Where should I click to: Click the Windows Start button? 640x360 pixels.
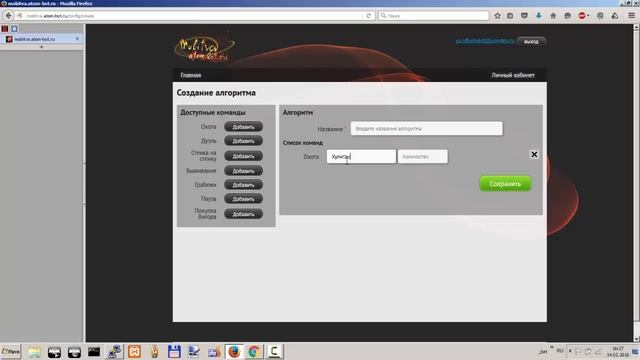pyautogui.click(x=11, y=351)
